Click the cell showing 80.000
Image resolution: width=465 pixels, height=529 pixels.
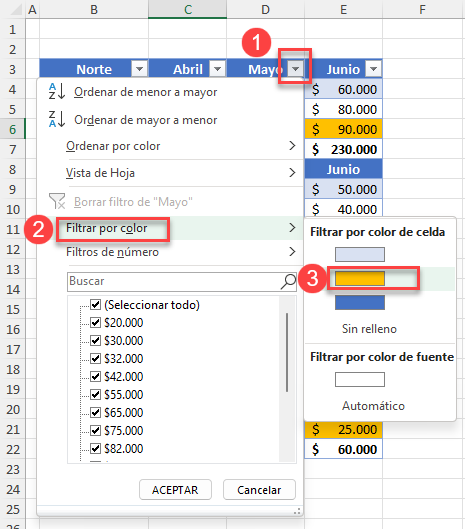pos(344,109)
